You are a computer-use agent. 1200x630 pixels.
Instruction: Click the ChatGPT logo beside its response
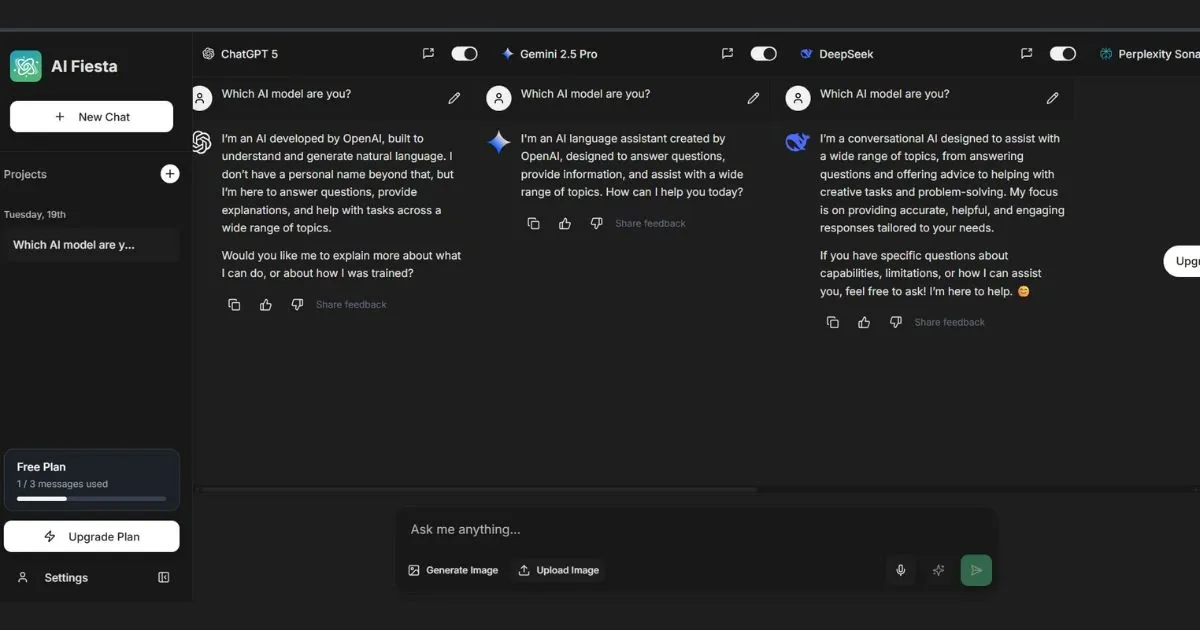[201, 142]
